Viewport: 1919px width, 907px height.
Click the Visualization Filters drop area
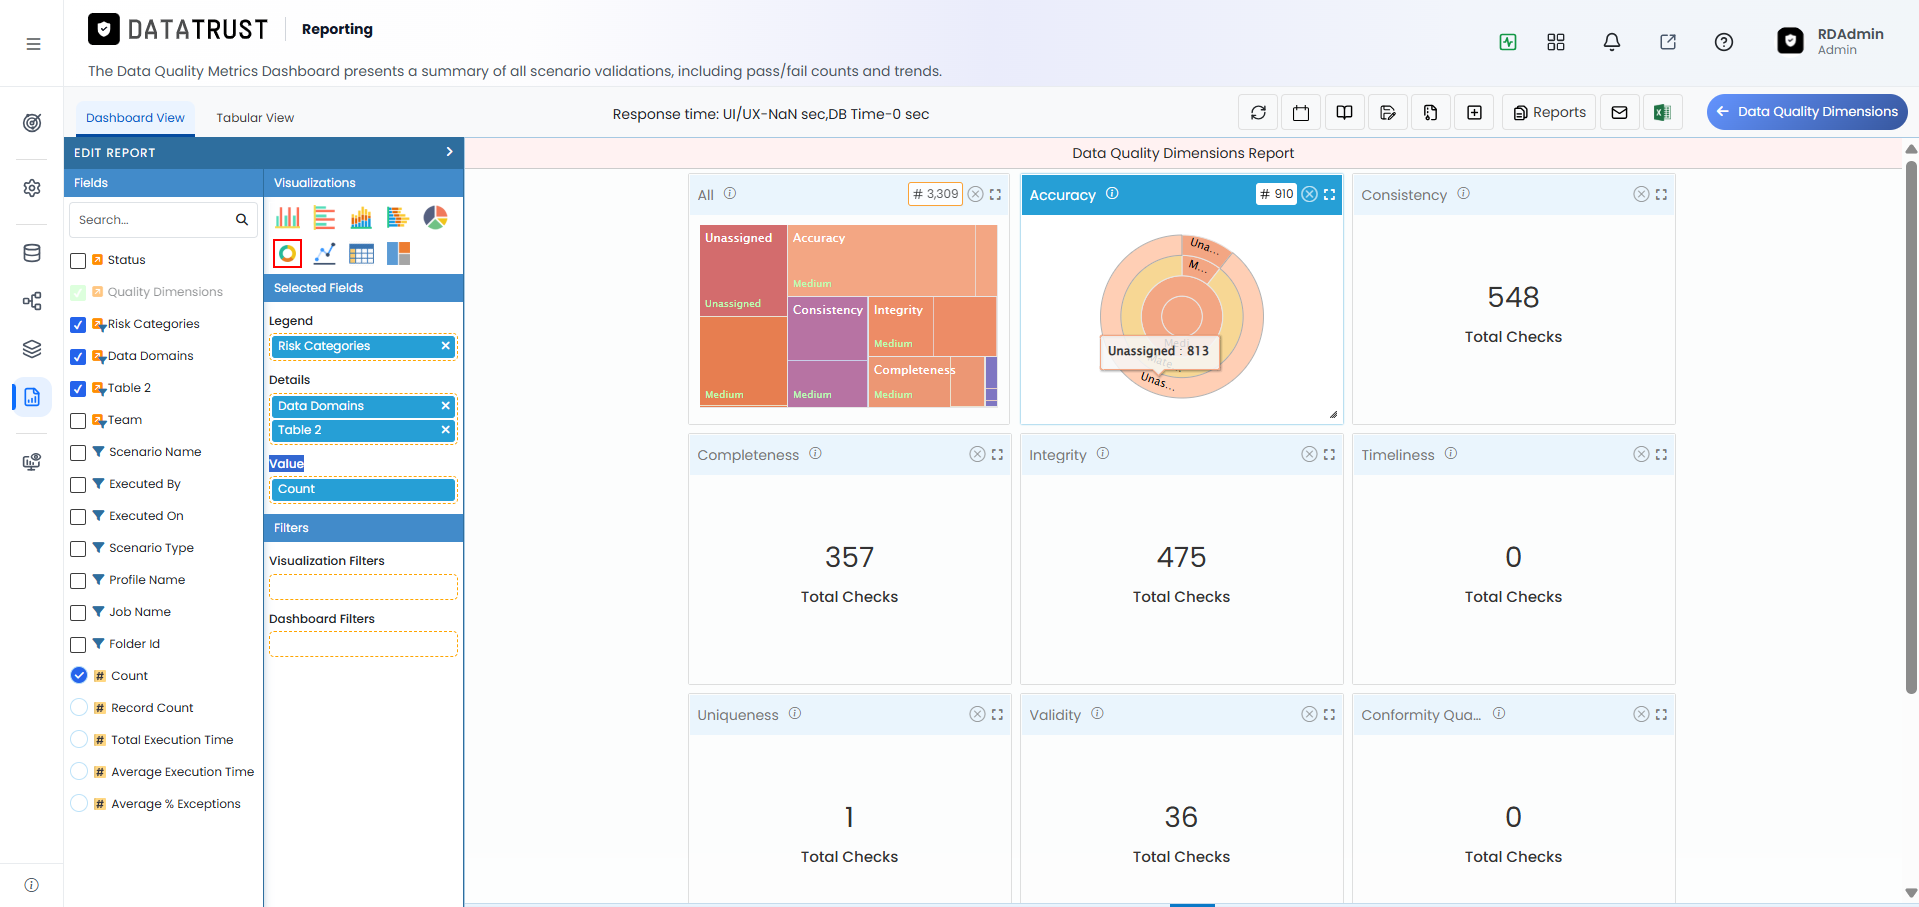(363, 587)
